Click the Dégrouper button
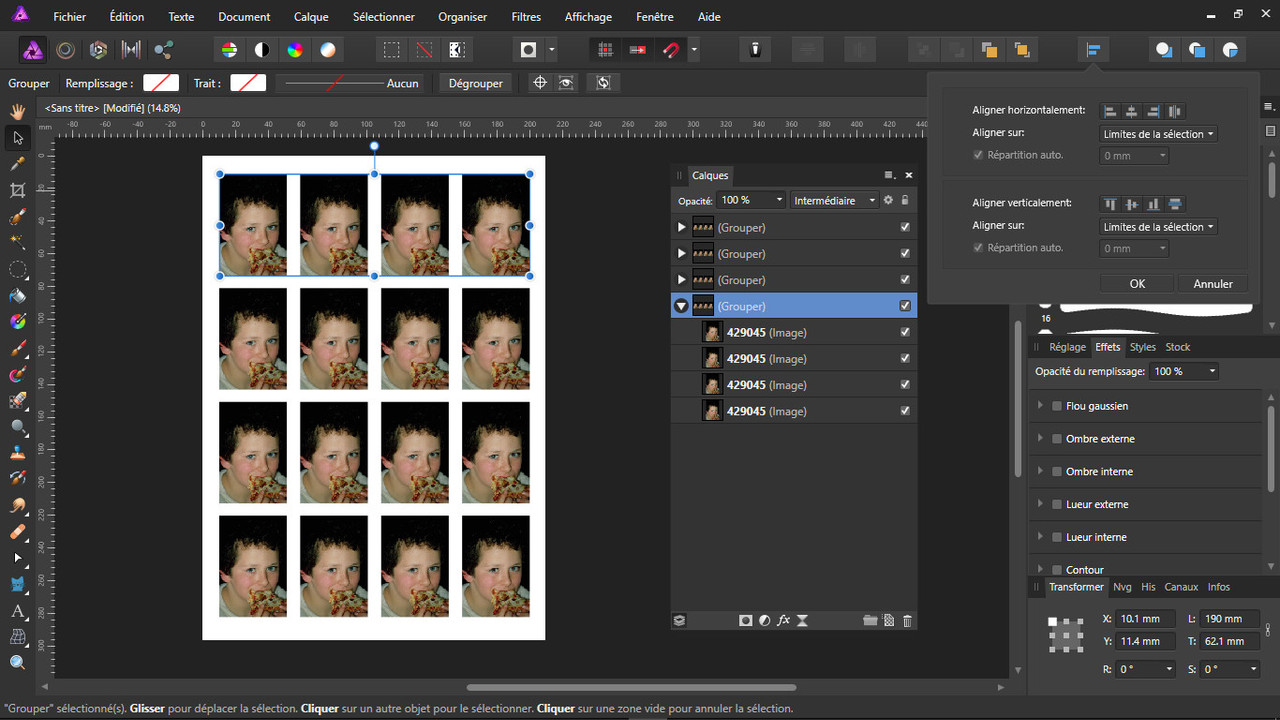Viewport: 1280px width, 720px height. pyautogui.click(x=475, y=83)
